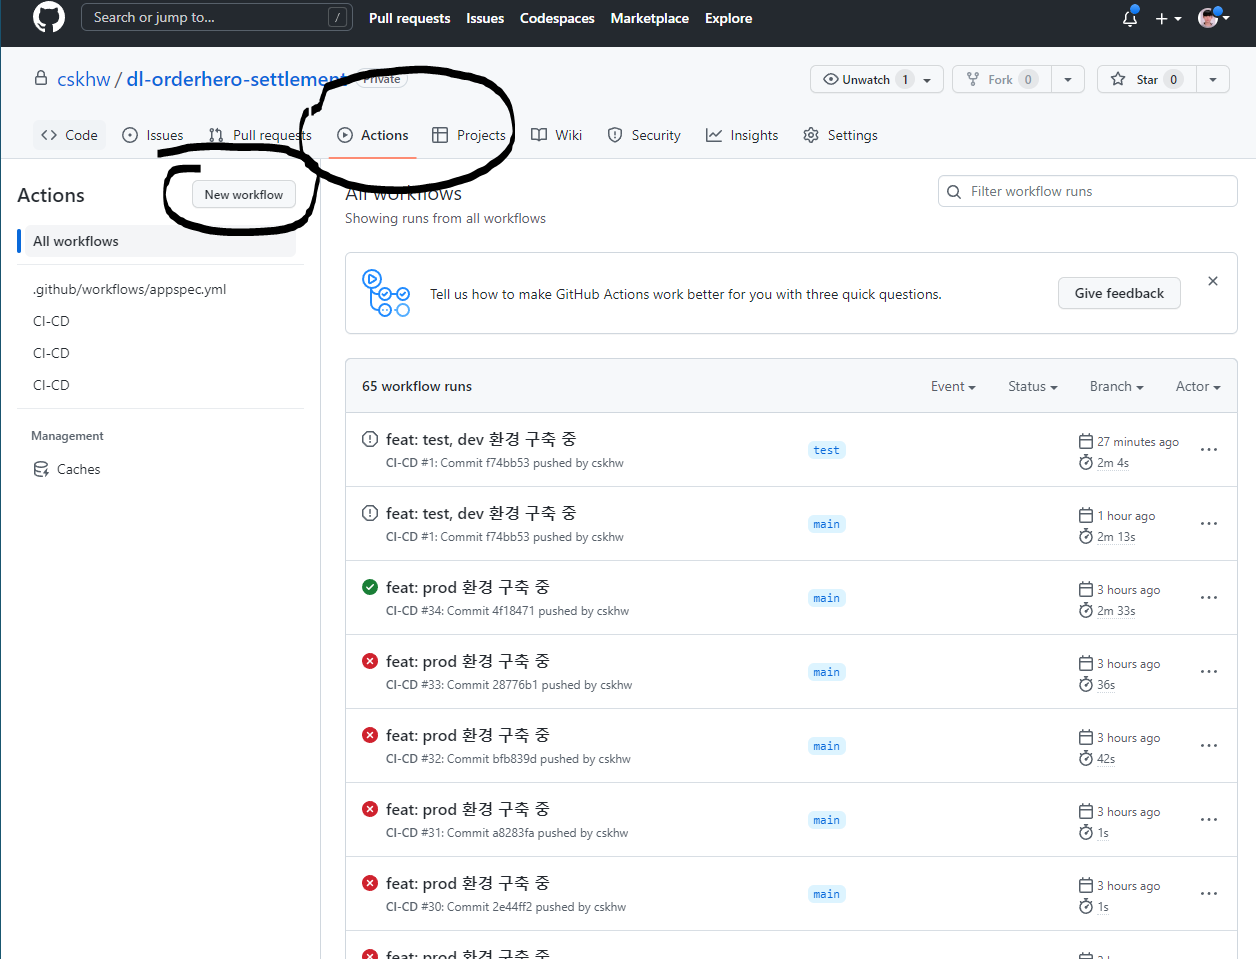Open more options for CI-CD #32 run

pyautogui.click(x=1209, y=746)
